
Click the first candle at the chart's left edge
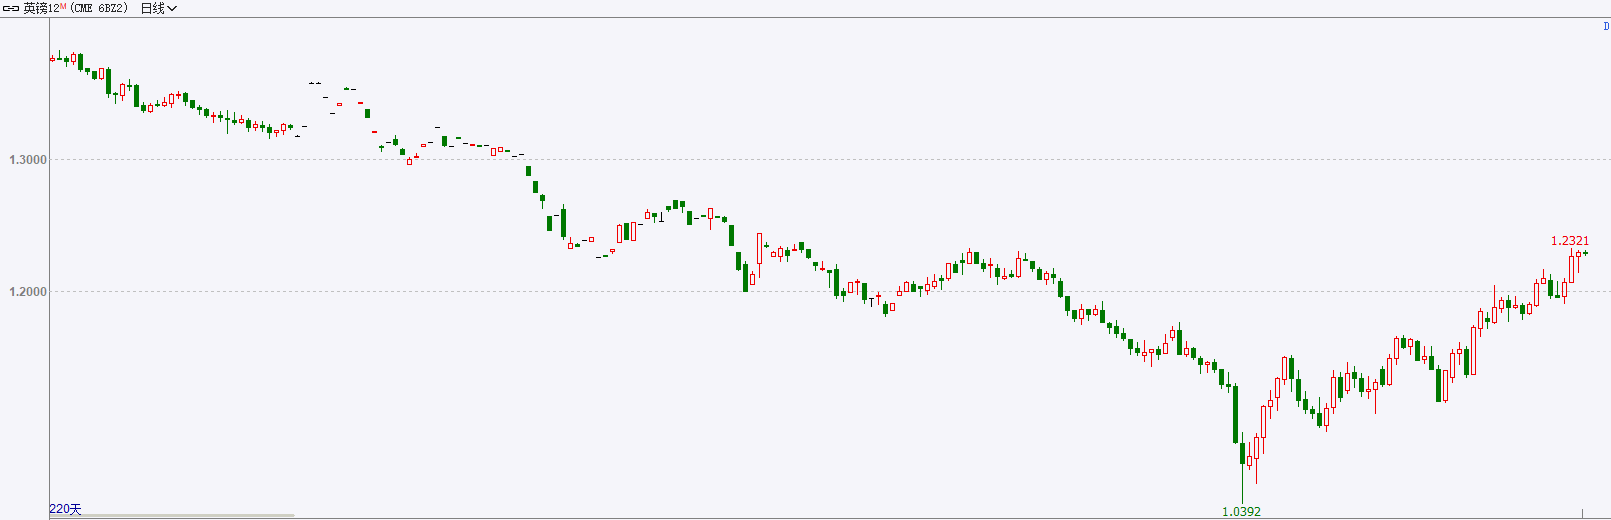(52, 59)
